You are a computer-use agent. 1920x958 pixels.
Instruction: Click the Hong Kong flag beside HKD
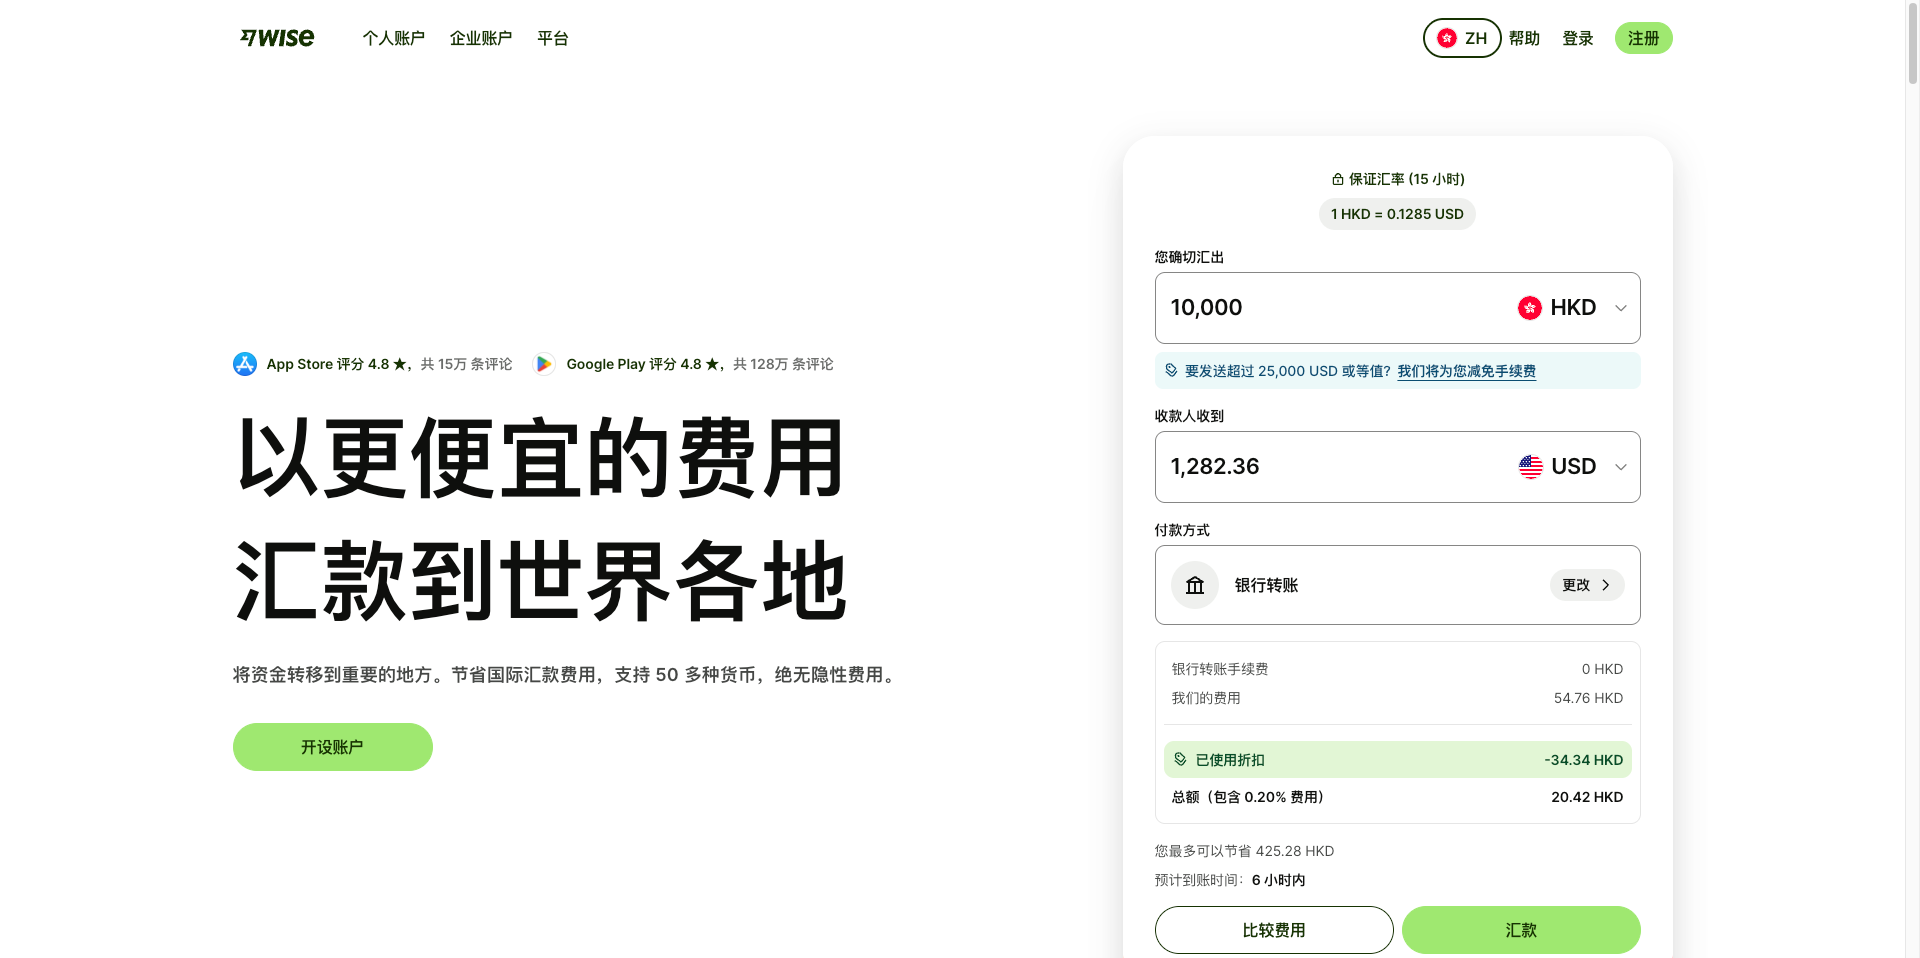1529,308
